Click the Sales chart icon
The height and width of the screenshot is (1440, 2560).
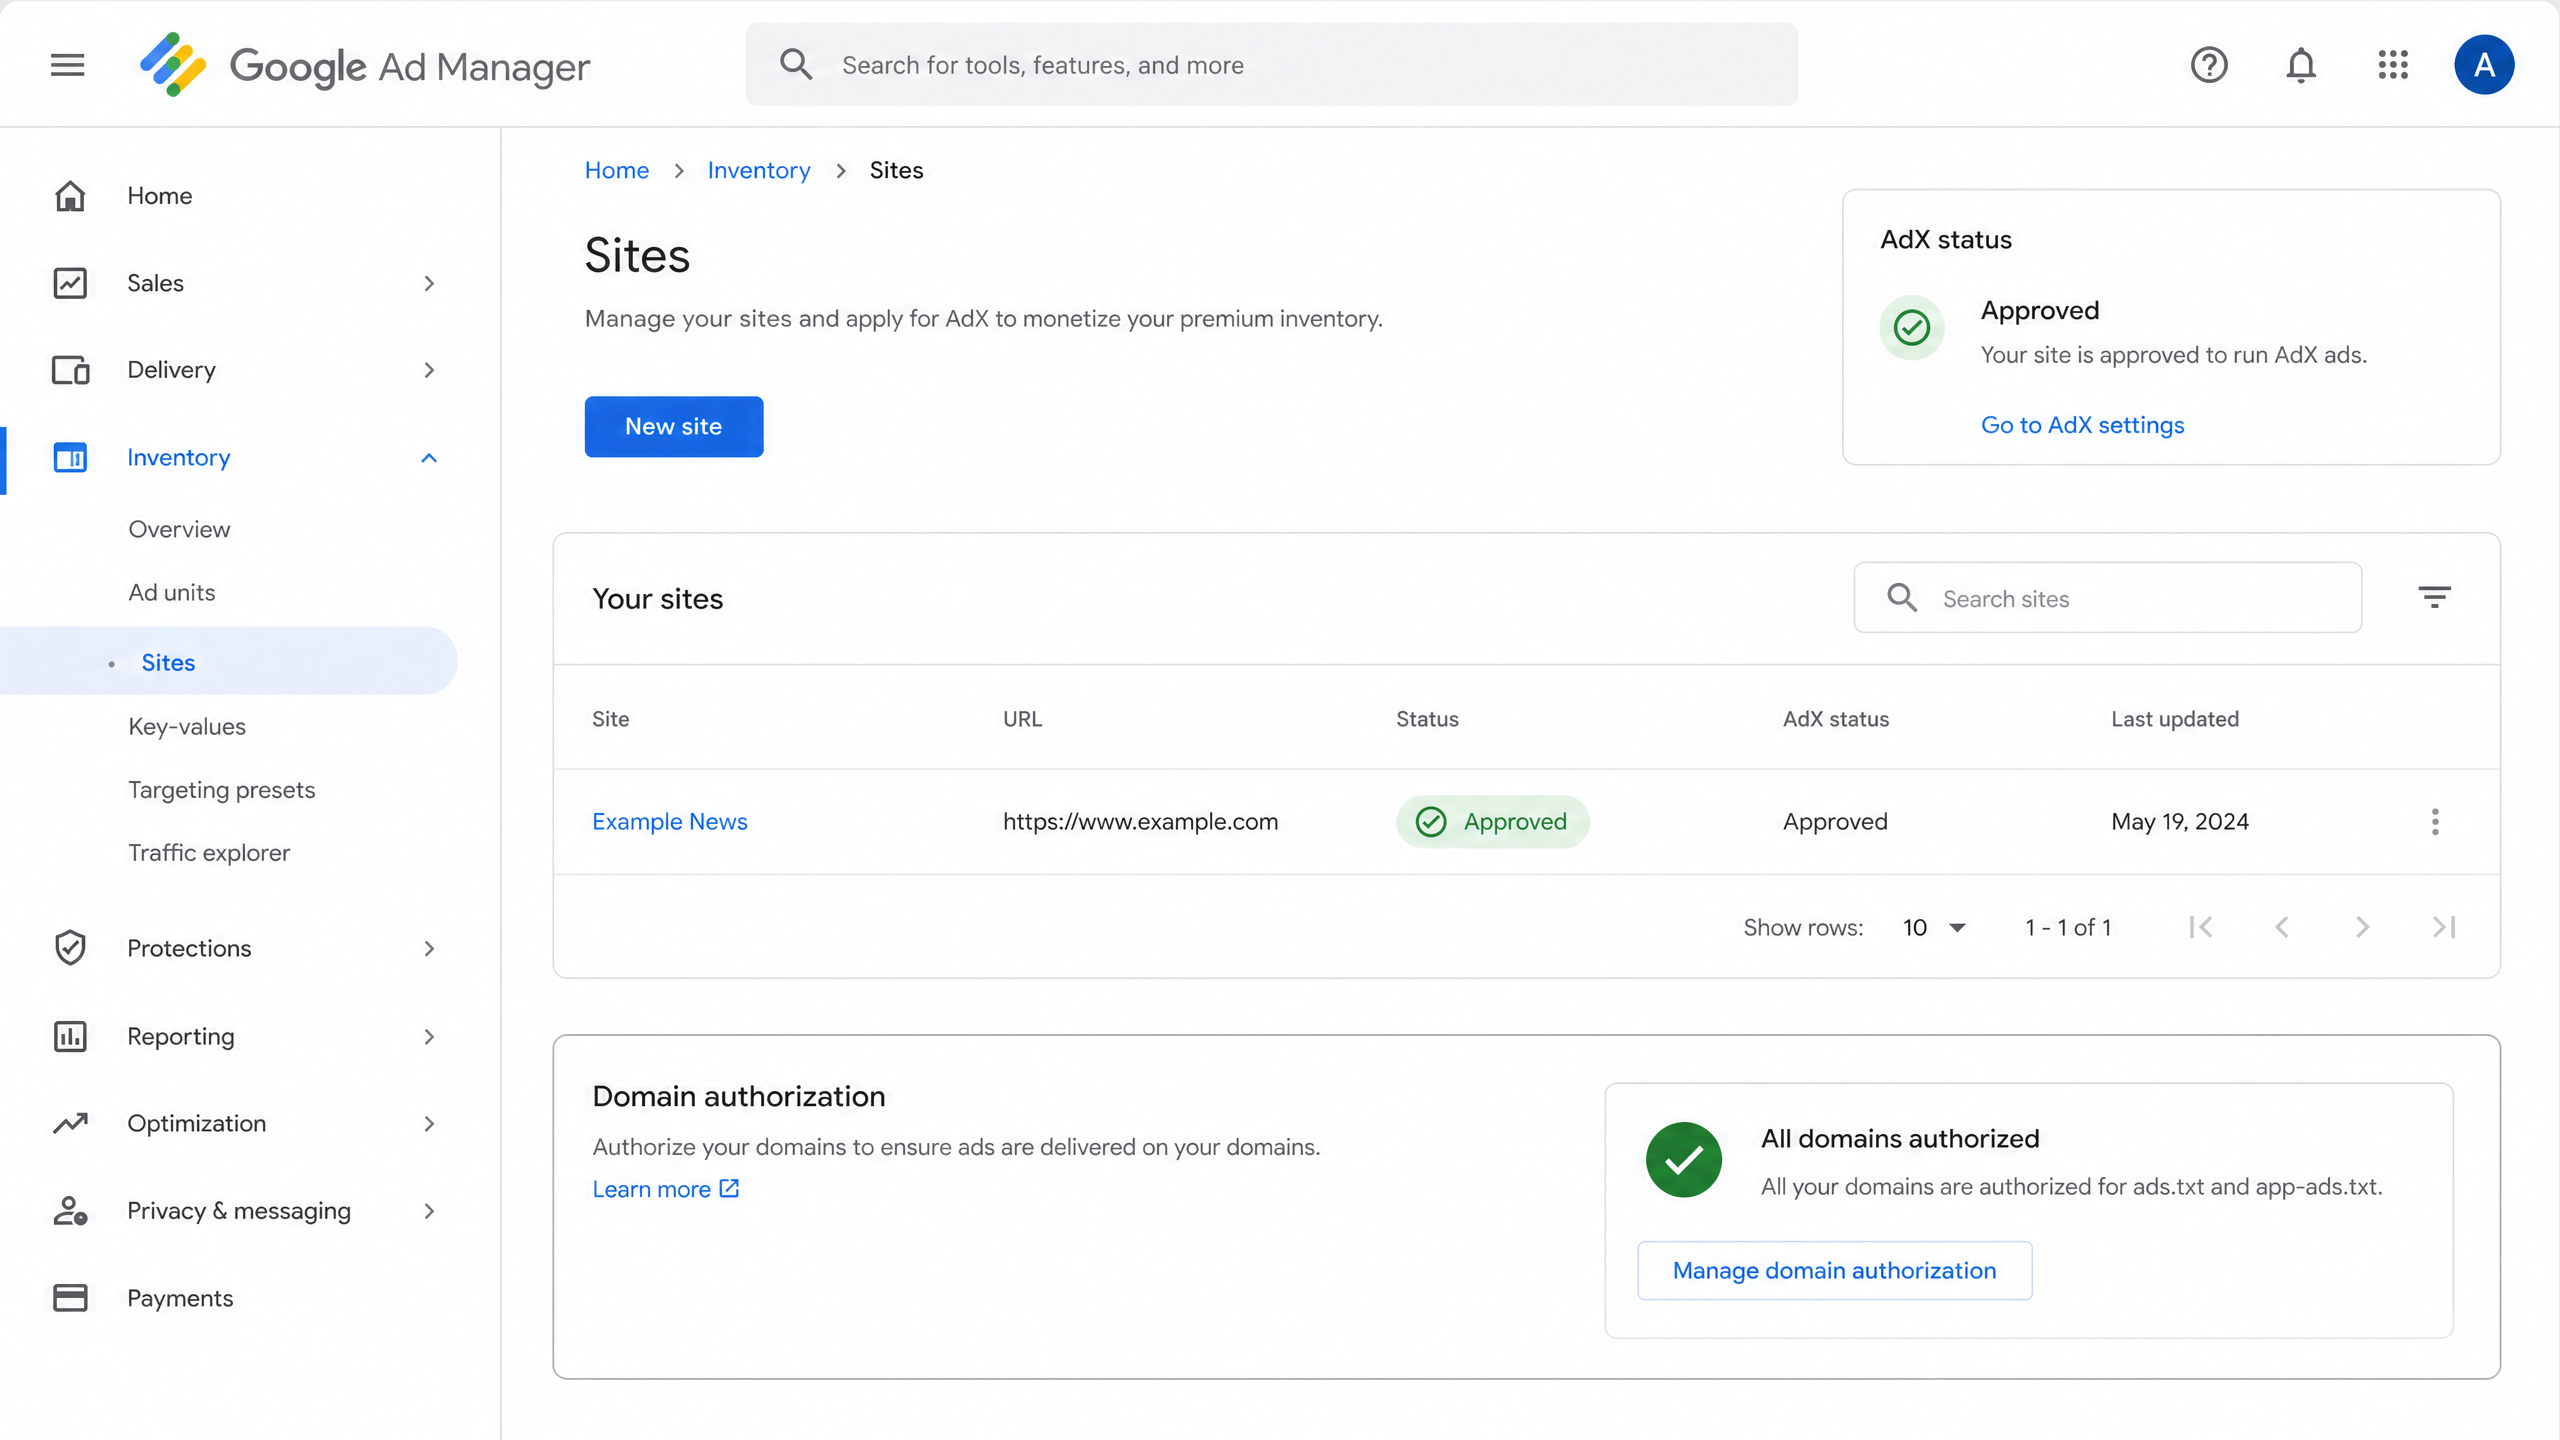point(70,283)
